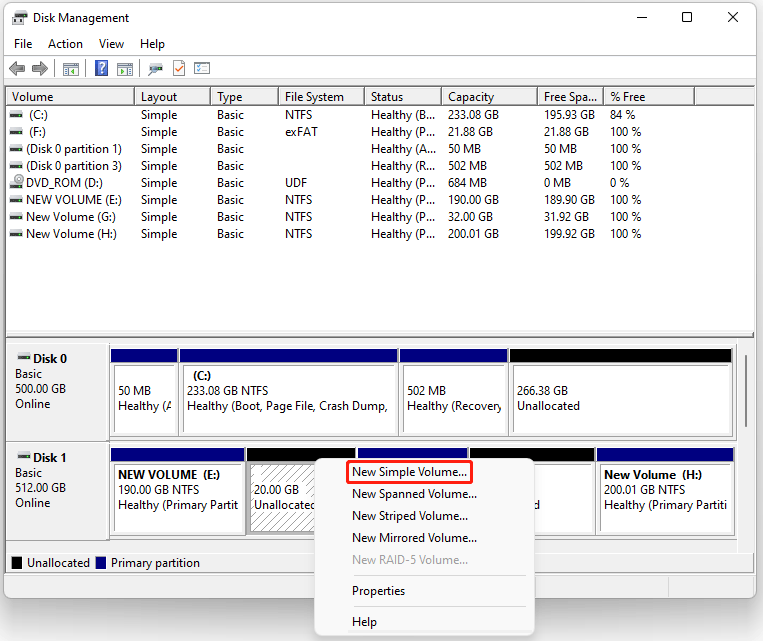The height and width of the screenshot is (641, 763).
Task: Click the 199.92 GB free space cell
Action: click(569, 234)
